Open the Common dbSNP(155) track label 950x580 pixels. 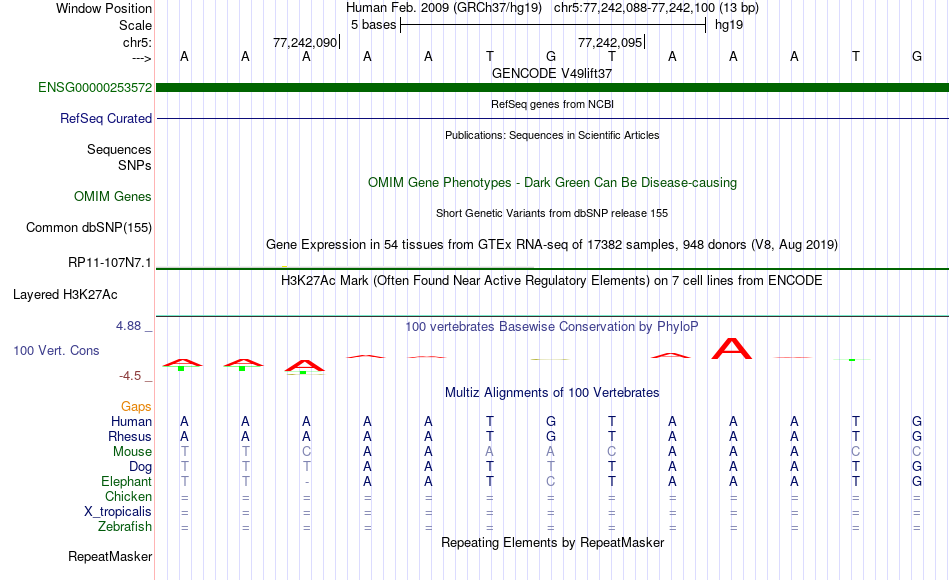click(x=88, y=227)
